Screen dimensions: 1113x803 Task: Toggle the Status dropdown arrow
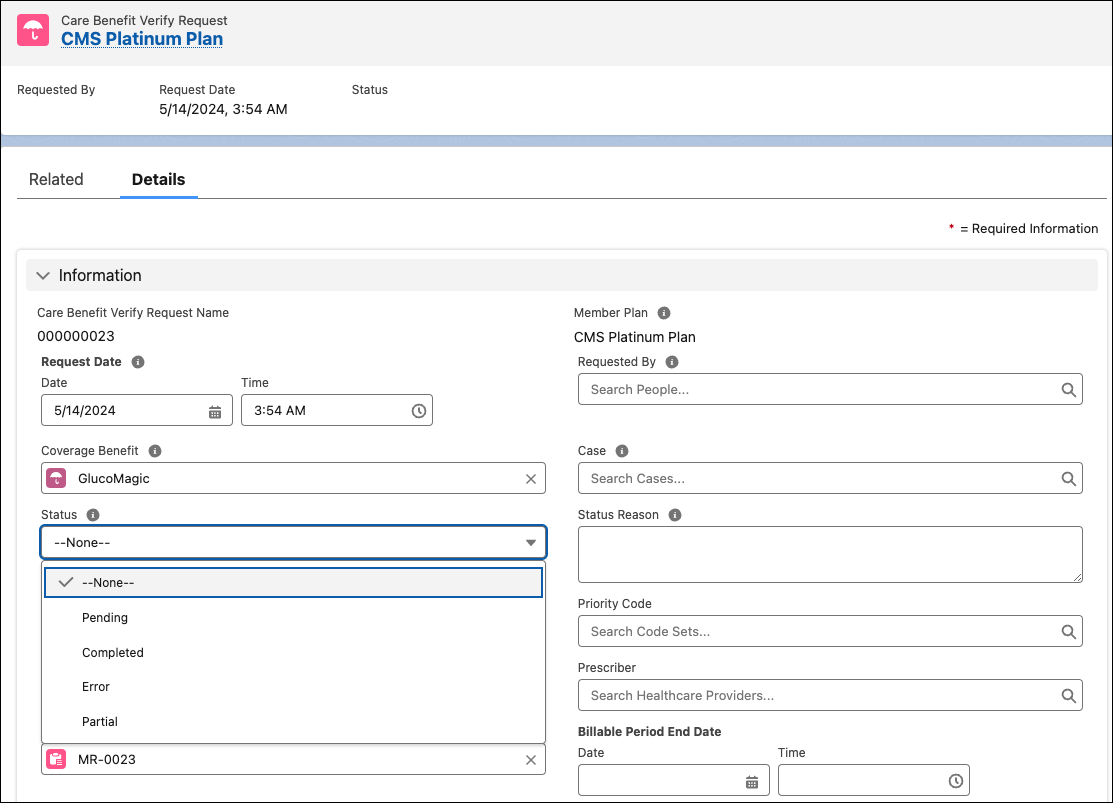pyautogui.click(x=531, y=543)
